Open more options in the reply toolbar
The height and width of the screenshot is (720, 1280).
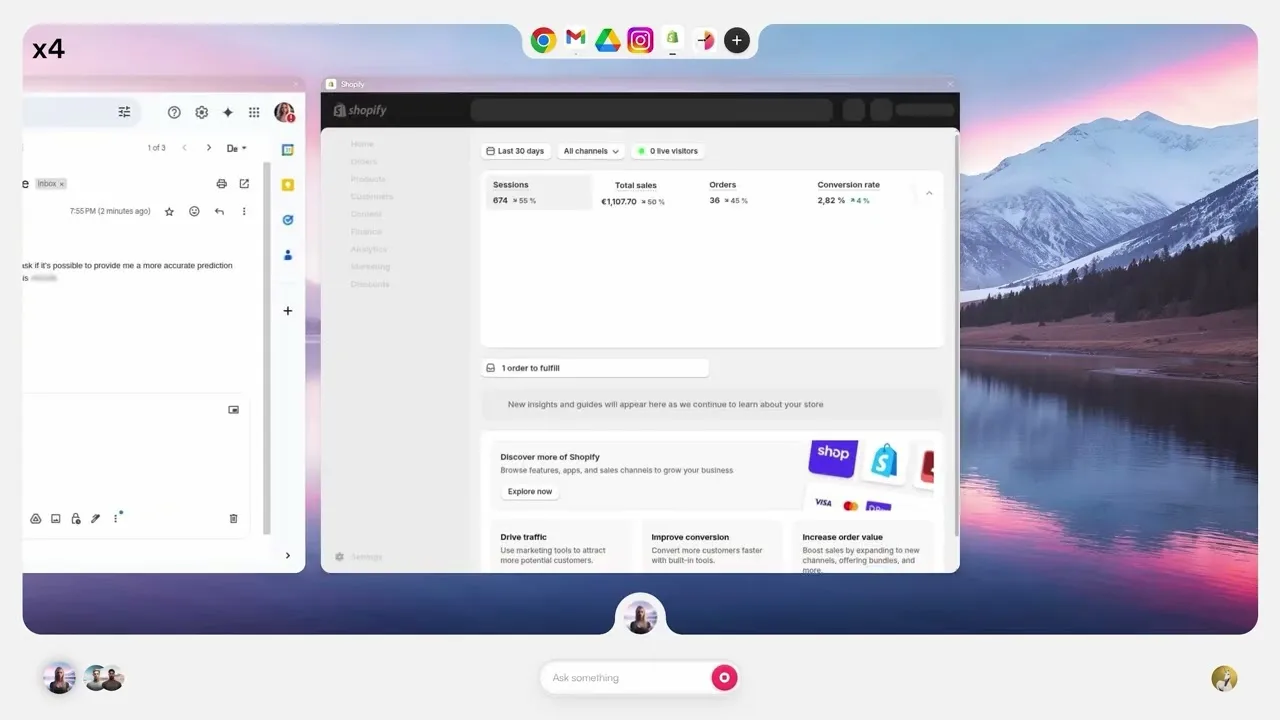point(116,519)
